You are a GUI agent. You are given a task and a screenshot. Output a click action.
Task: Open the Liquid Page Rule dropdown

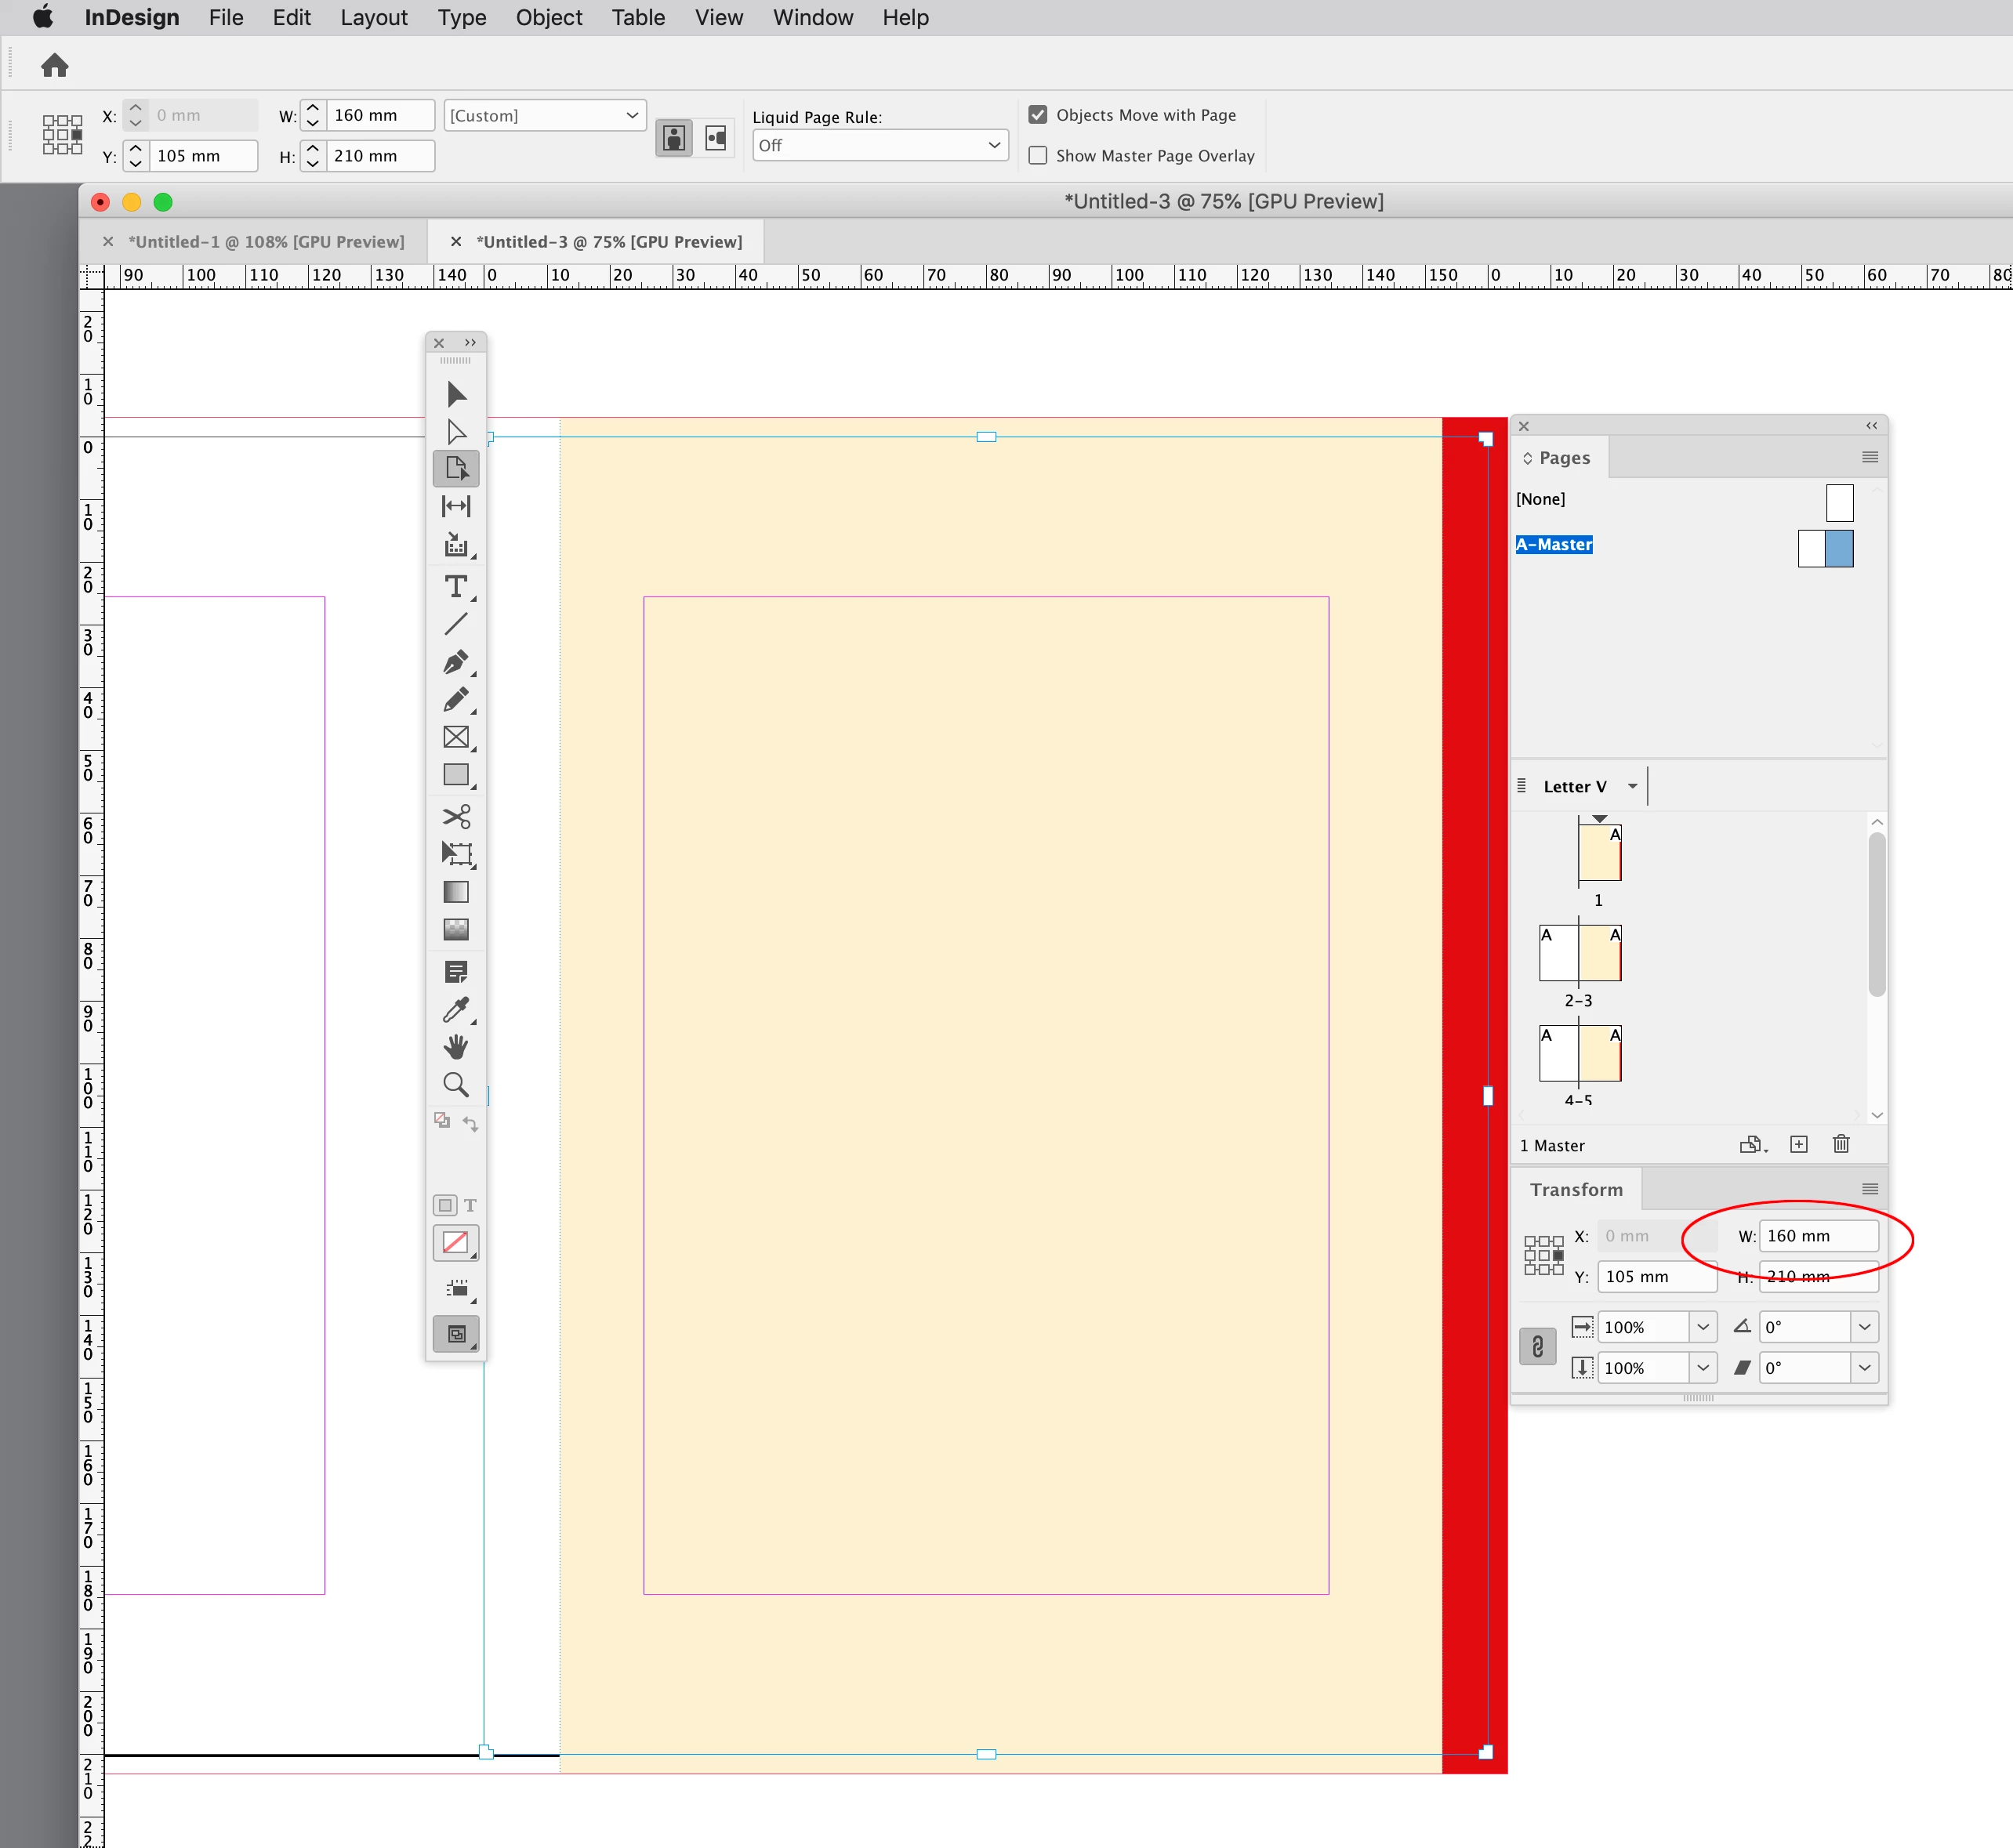click(880, 146)
